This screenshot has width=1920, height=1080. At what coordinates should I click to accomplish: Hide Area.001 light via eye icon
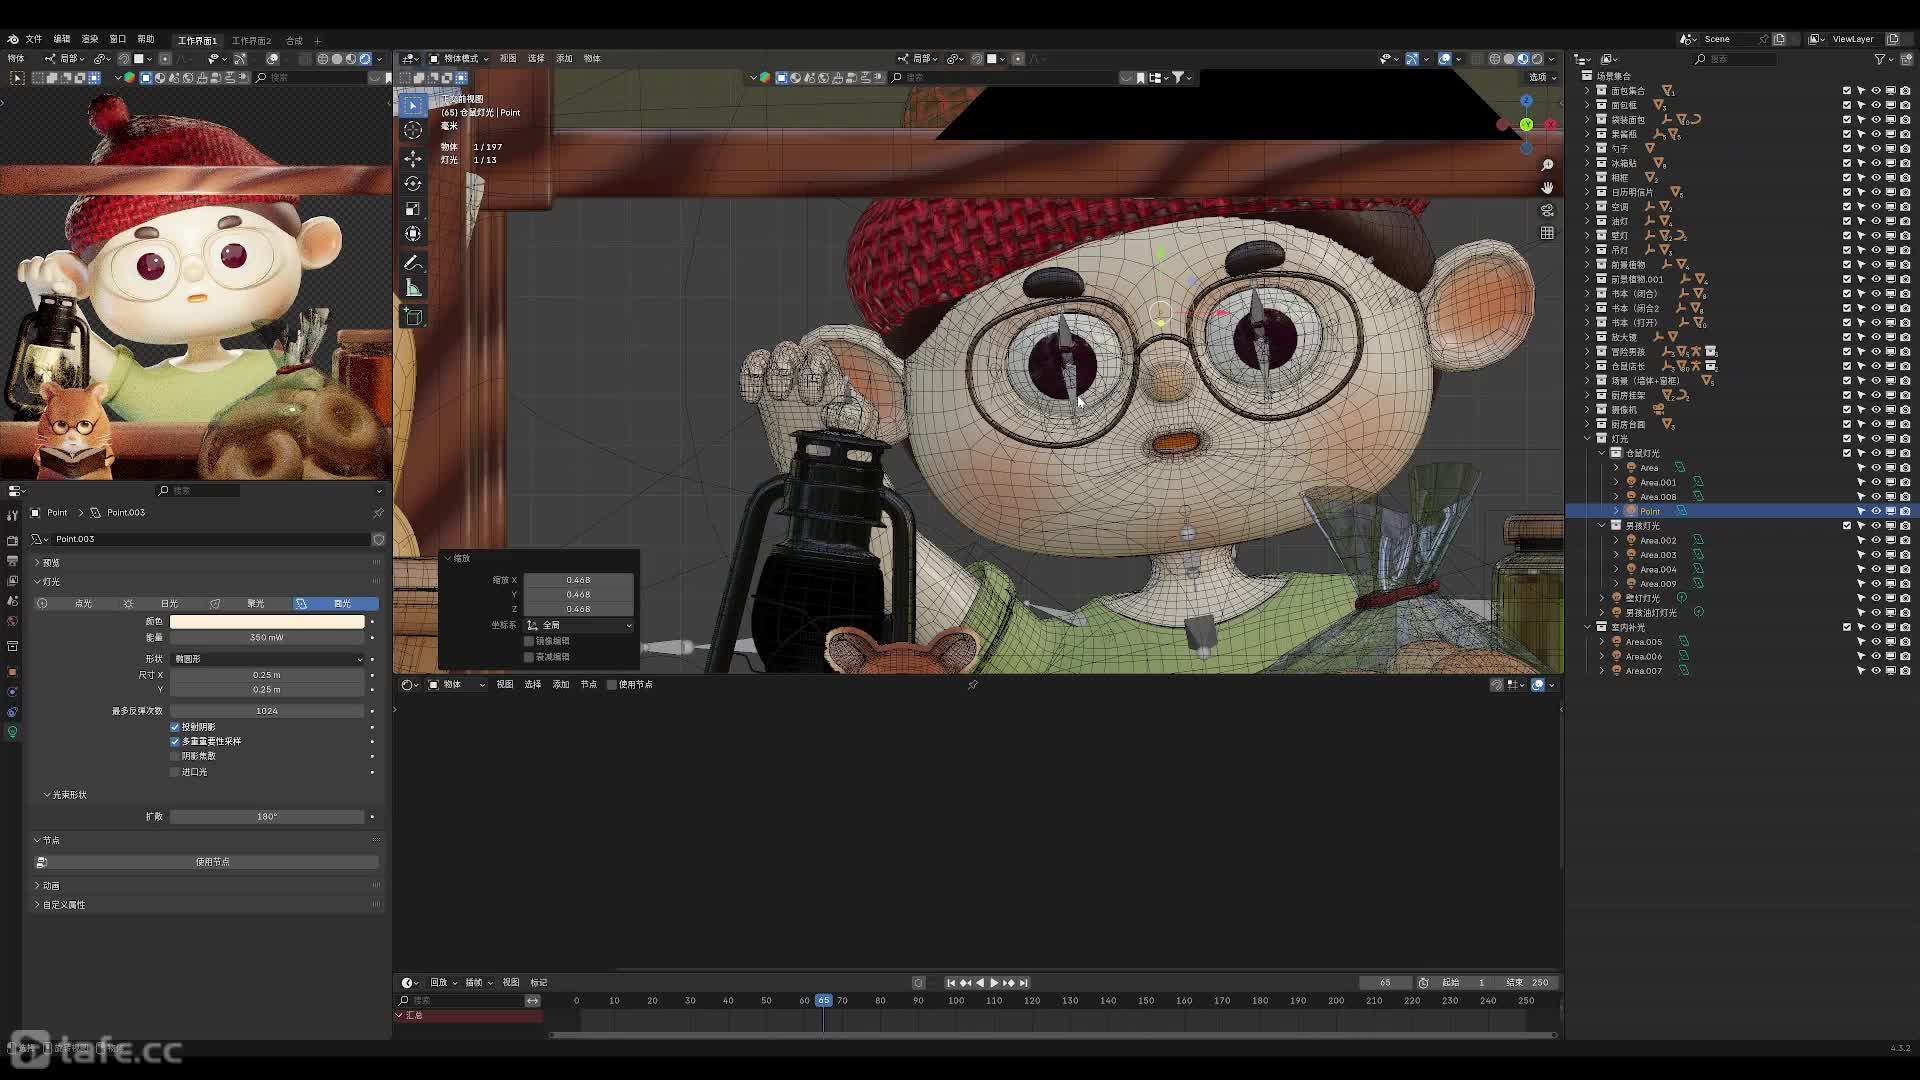pos(1876,482)
